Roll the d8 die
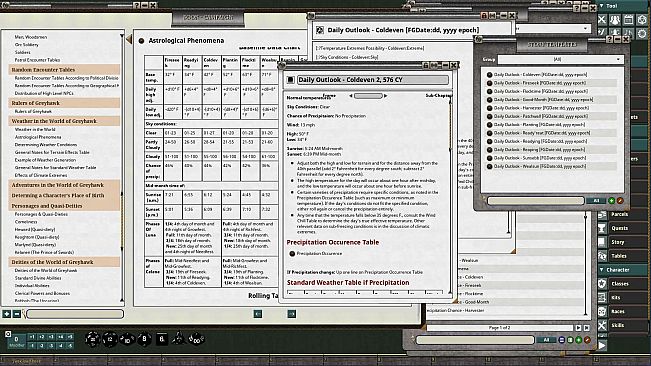 (x=144, y=339)
